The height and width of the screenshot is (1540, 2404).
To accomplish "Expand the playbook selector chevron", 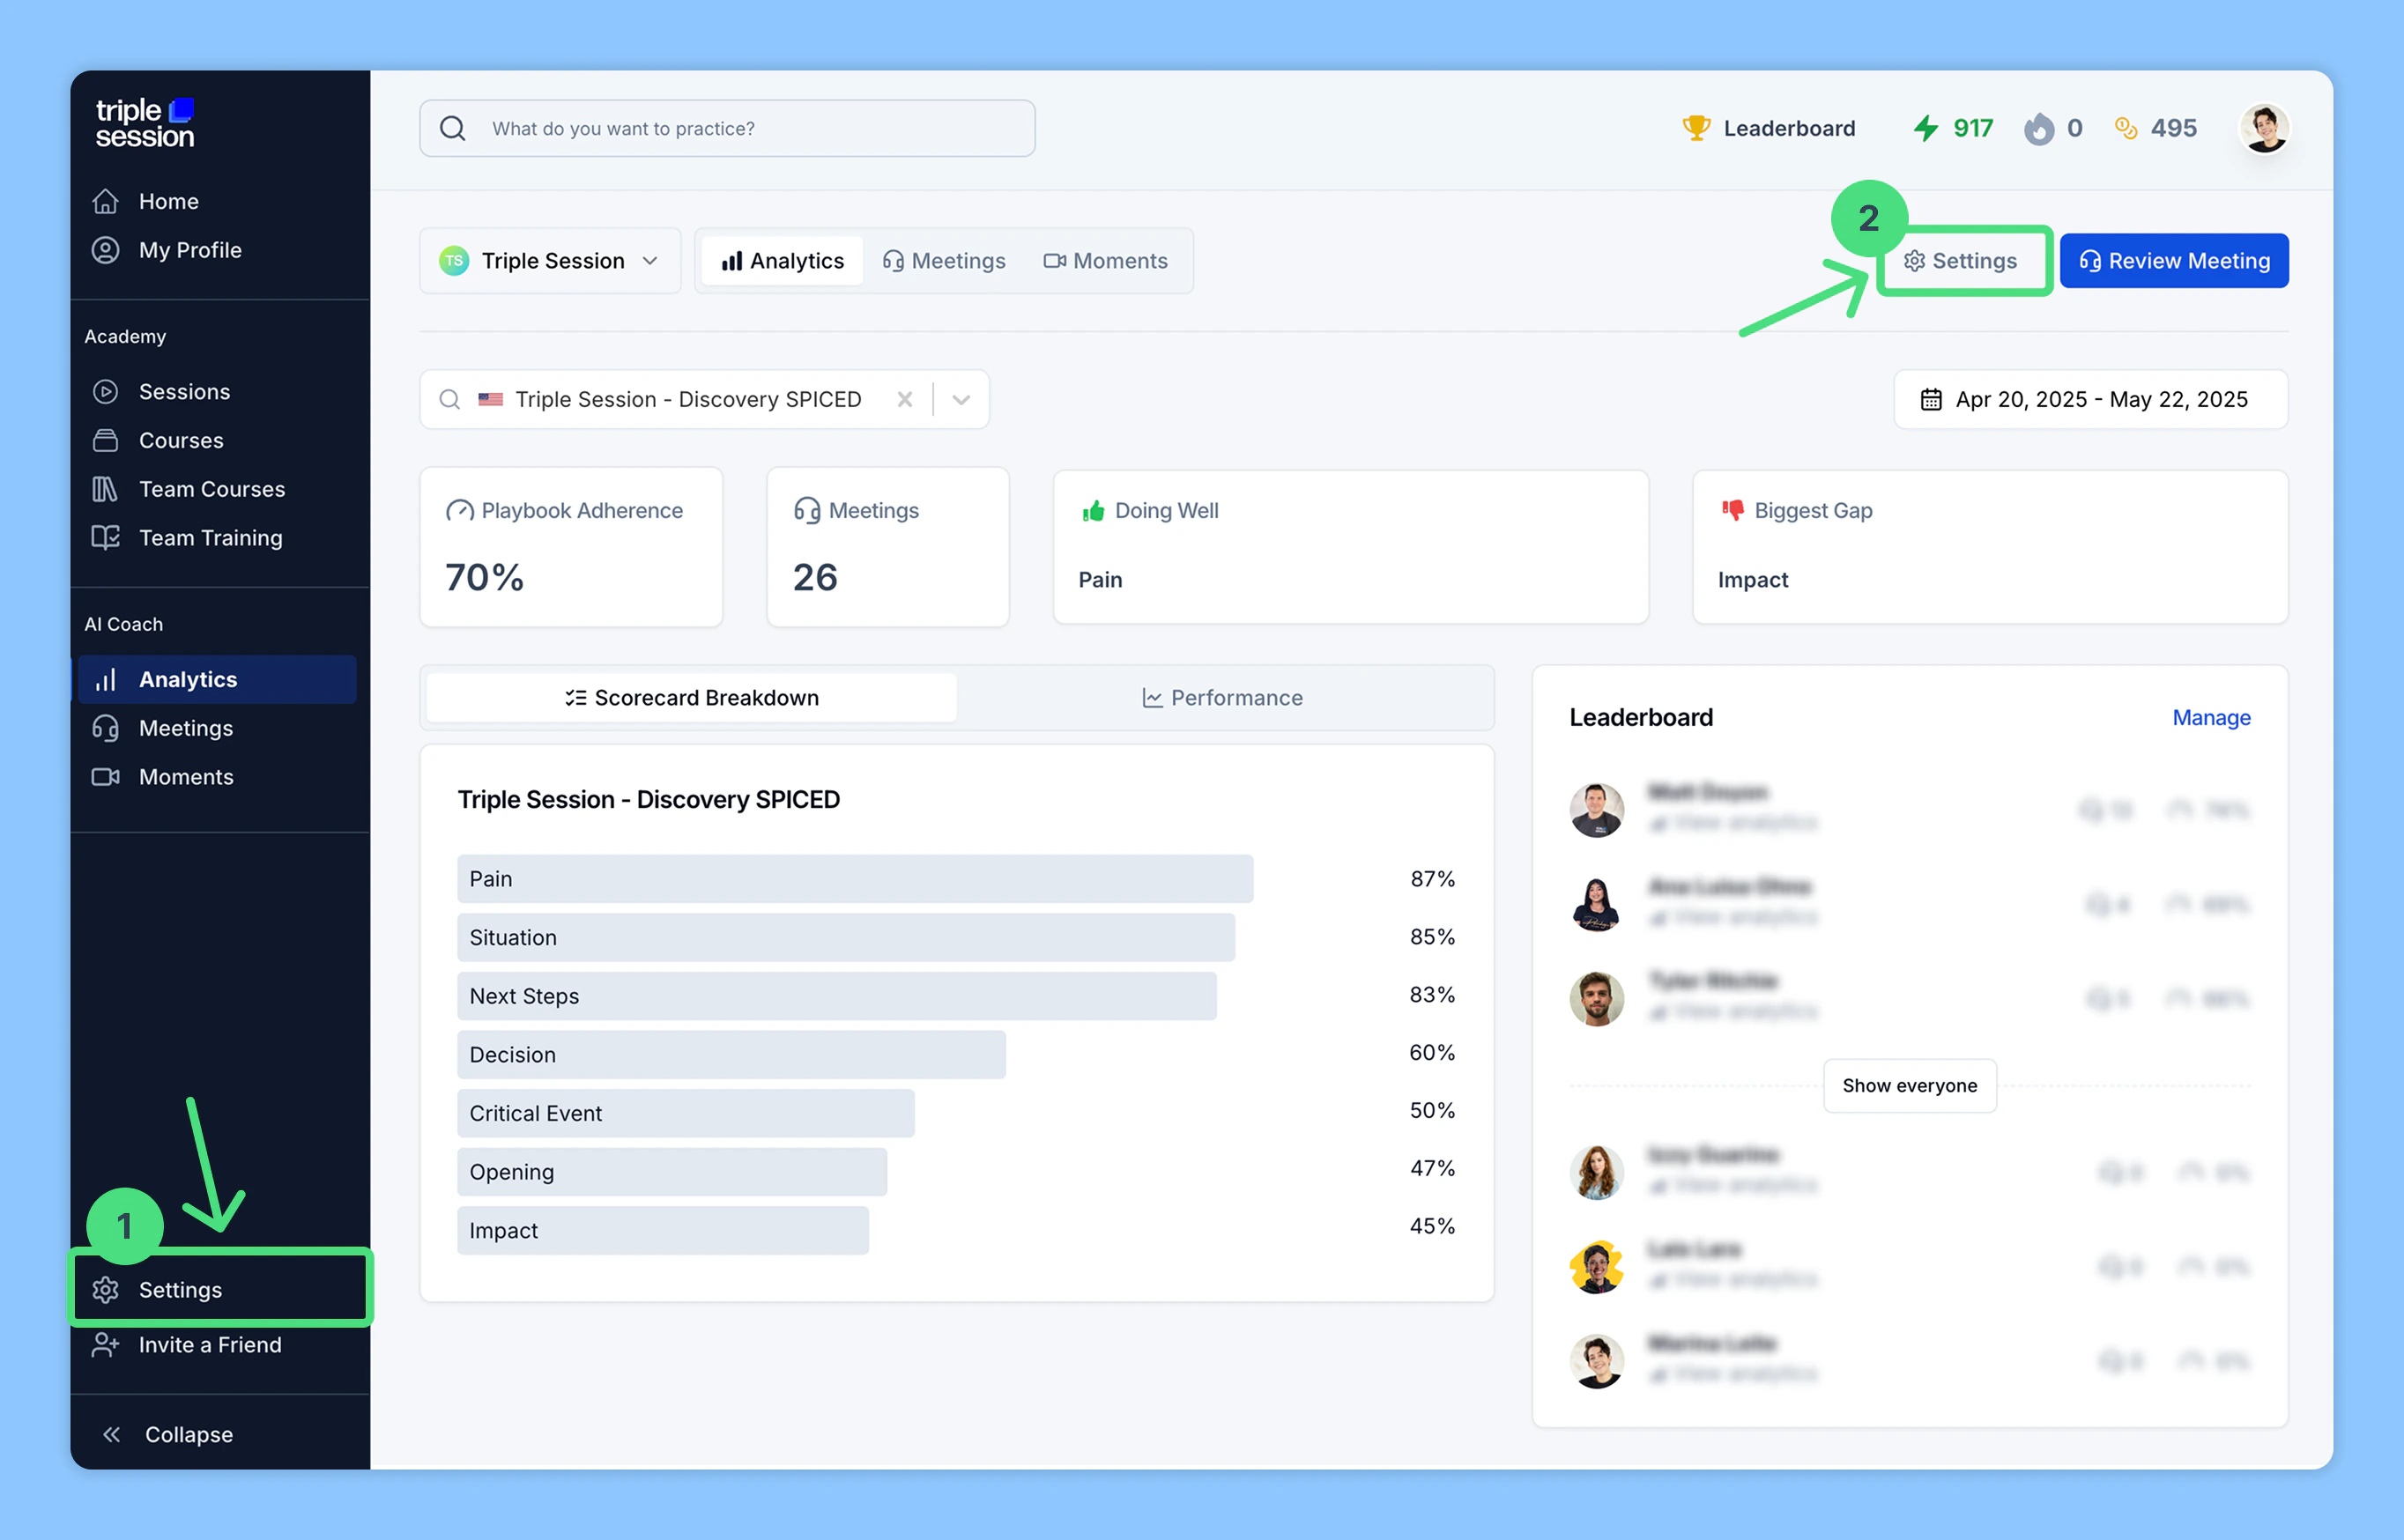I will pyautogui.click(x=961, y=400).
